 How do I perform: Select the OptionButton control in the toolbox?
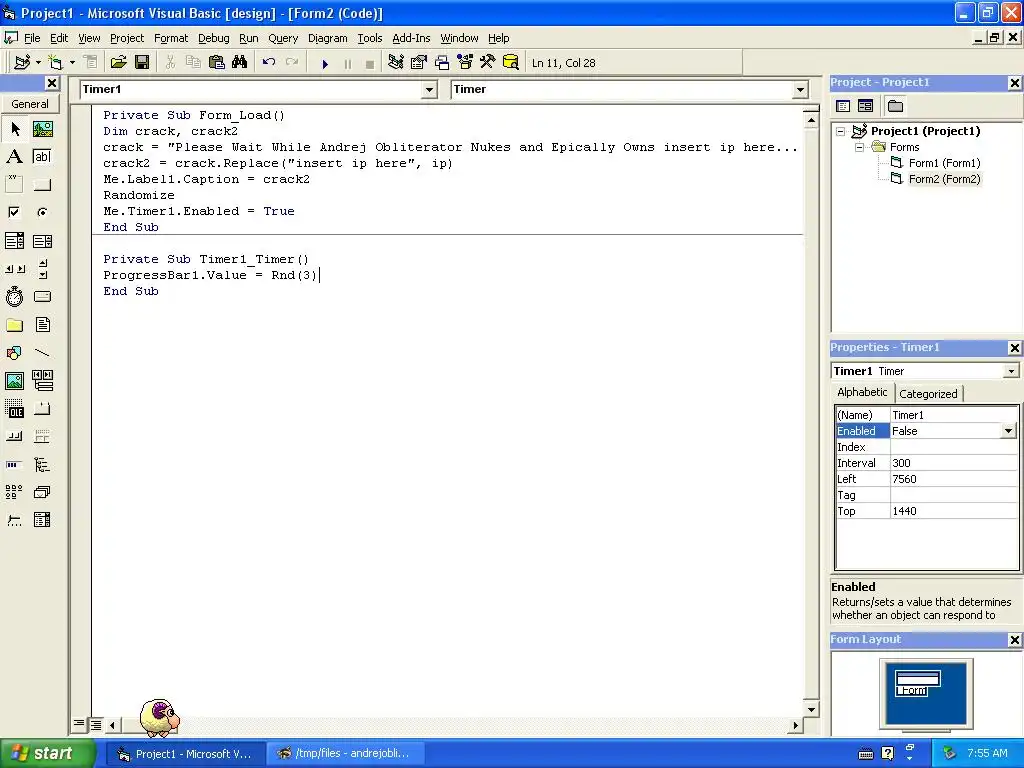click(x=42, y=212)
